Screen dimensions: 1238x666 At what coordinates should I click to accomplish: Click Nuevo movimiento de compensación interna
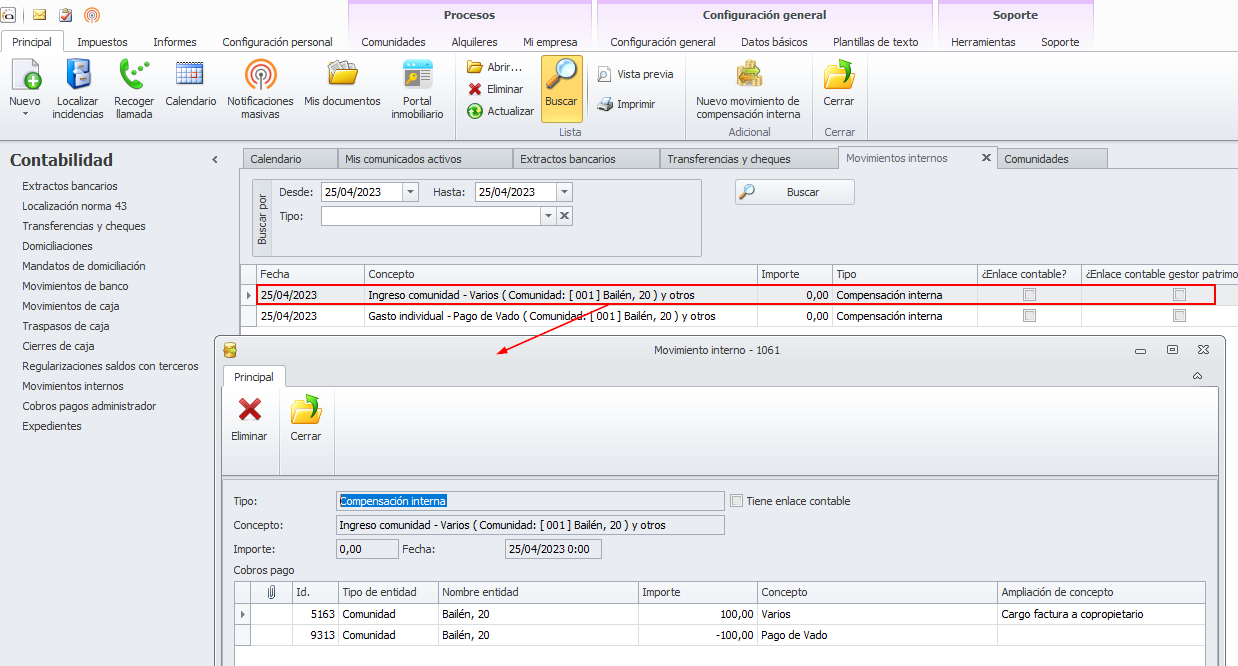coord(748,76)
